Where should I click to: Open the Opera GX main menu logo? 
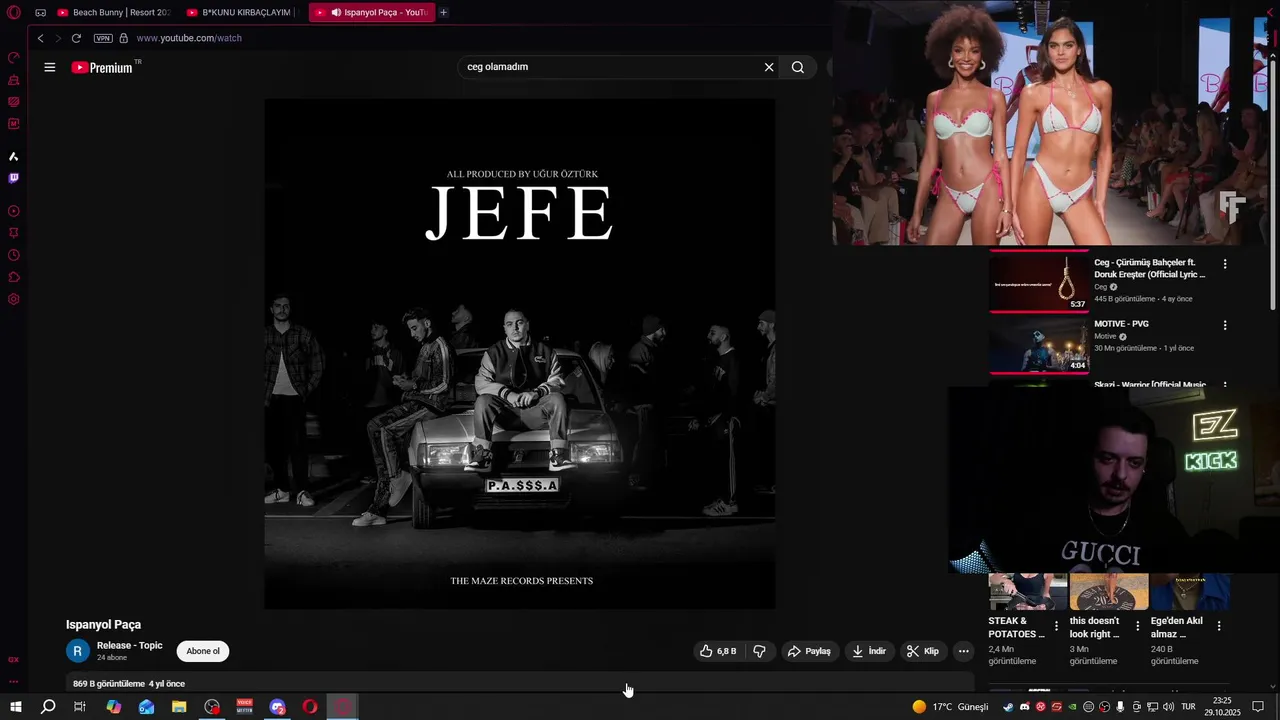(14, 13)
